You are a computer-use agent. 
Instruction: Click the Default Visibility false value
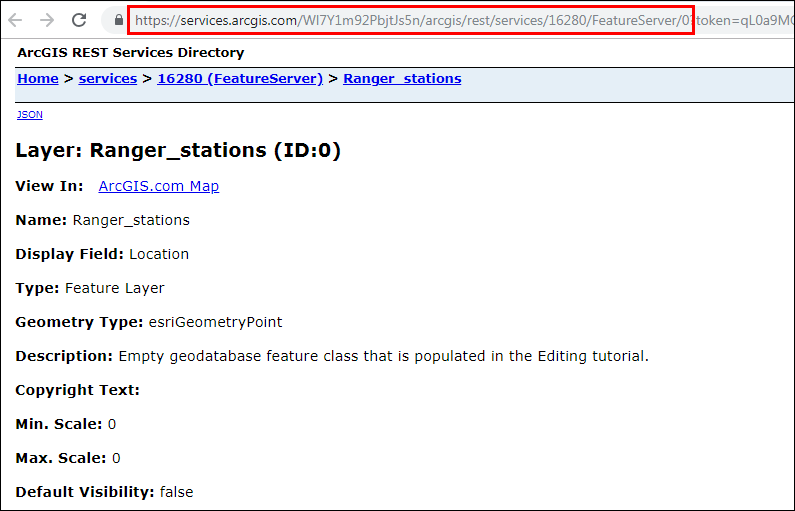(176, 492)
